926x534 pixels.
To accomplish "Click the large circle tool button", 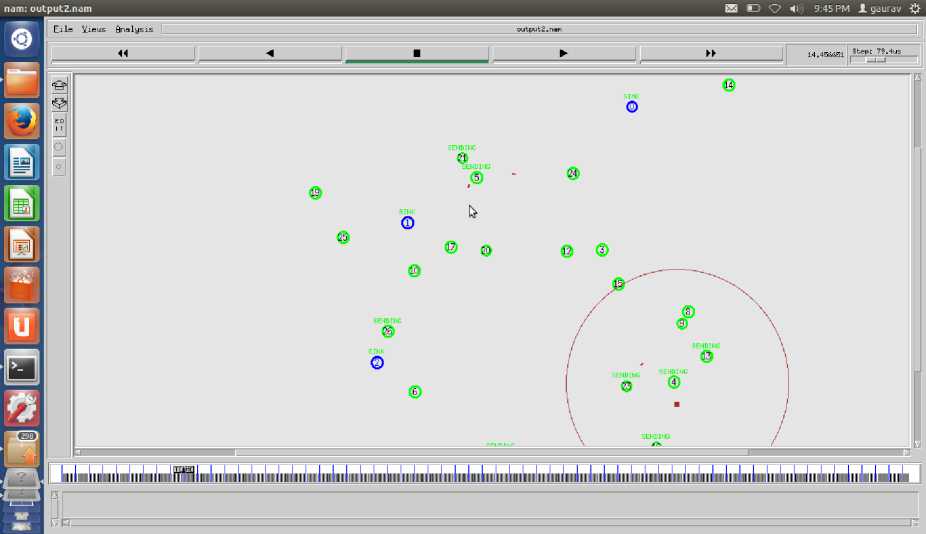I will (58, 146).
